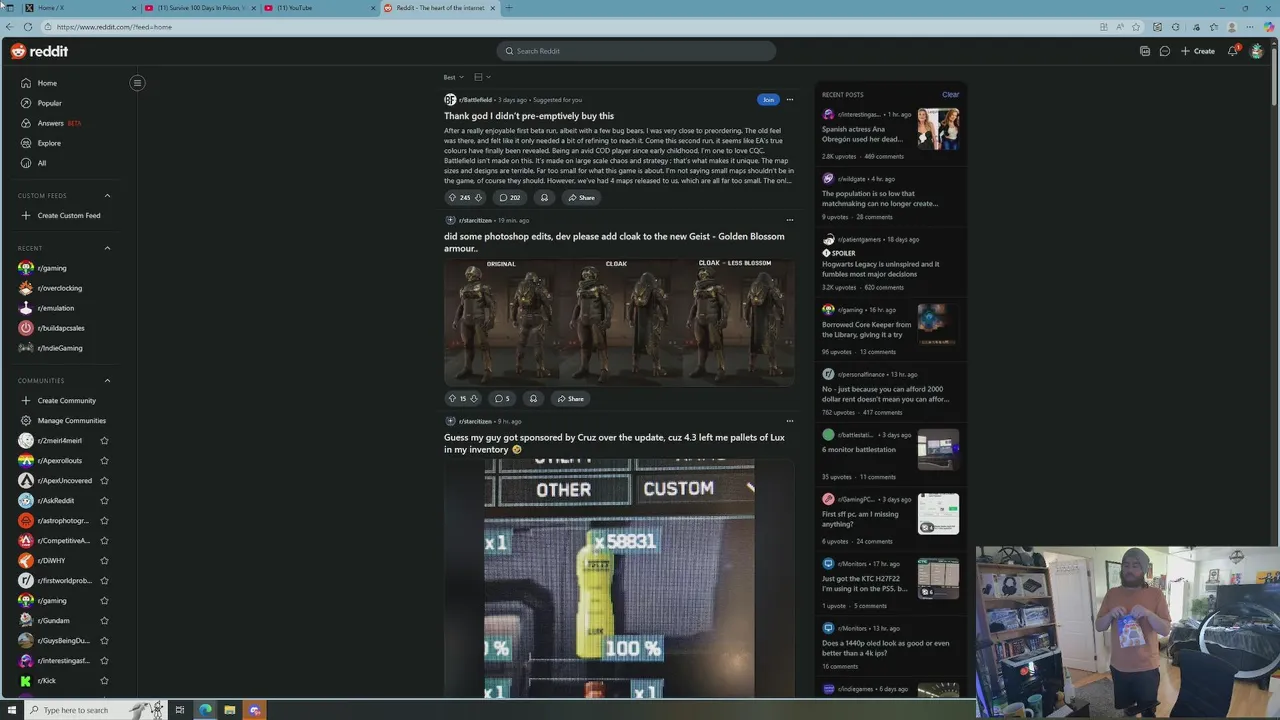1280x720 pixels.
Task: Collapse the left navigation with the hamburger button
Action: click(x=137, y=83)
